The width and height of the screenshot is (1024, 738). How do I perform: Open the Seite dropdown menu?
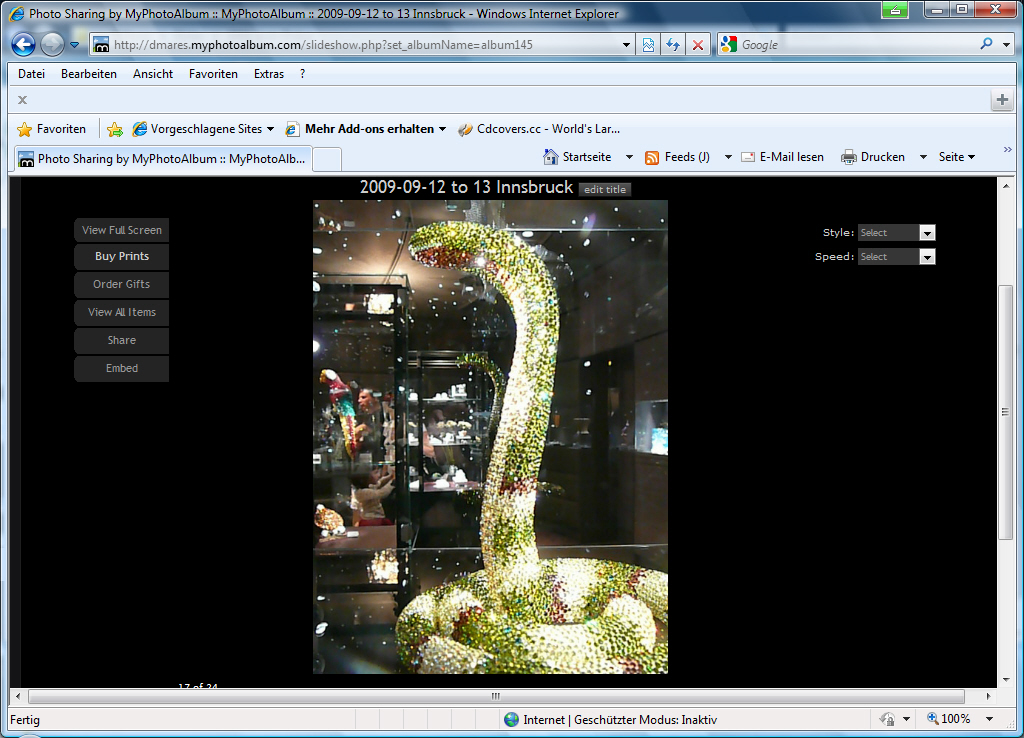coord(957,157)
